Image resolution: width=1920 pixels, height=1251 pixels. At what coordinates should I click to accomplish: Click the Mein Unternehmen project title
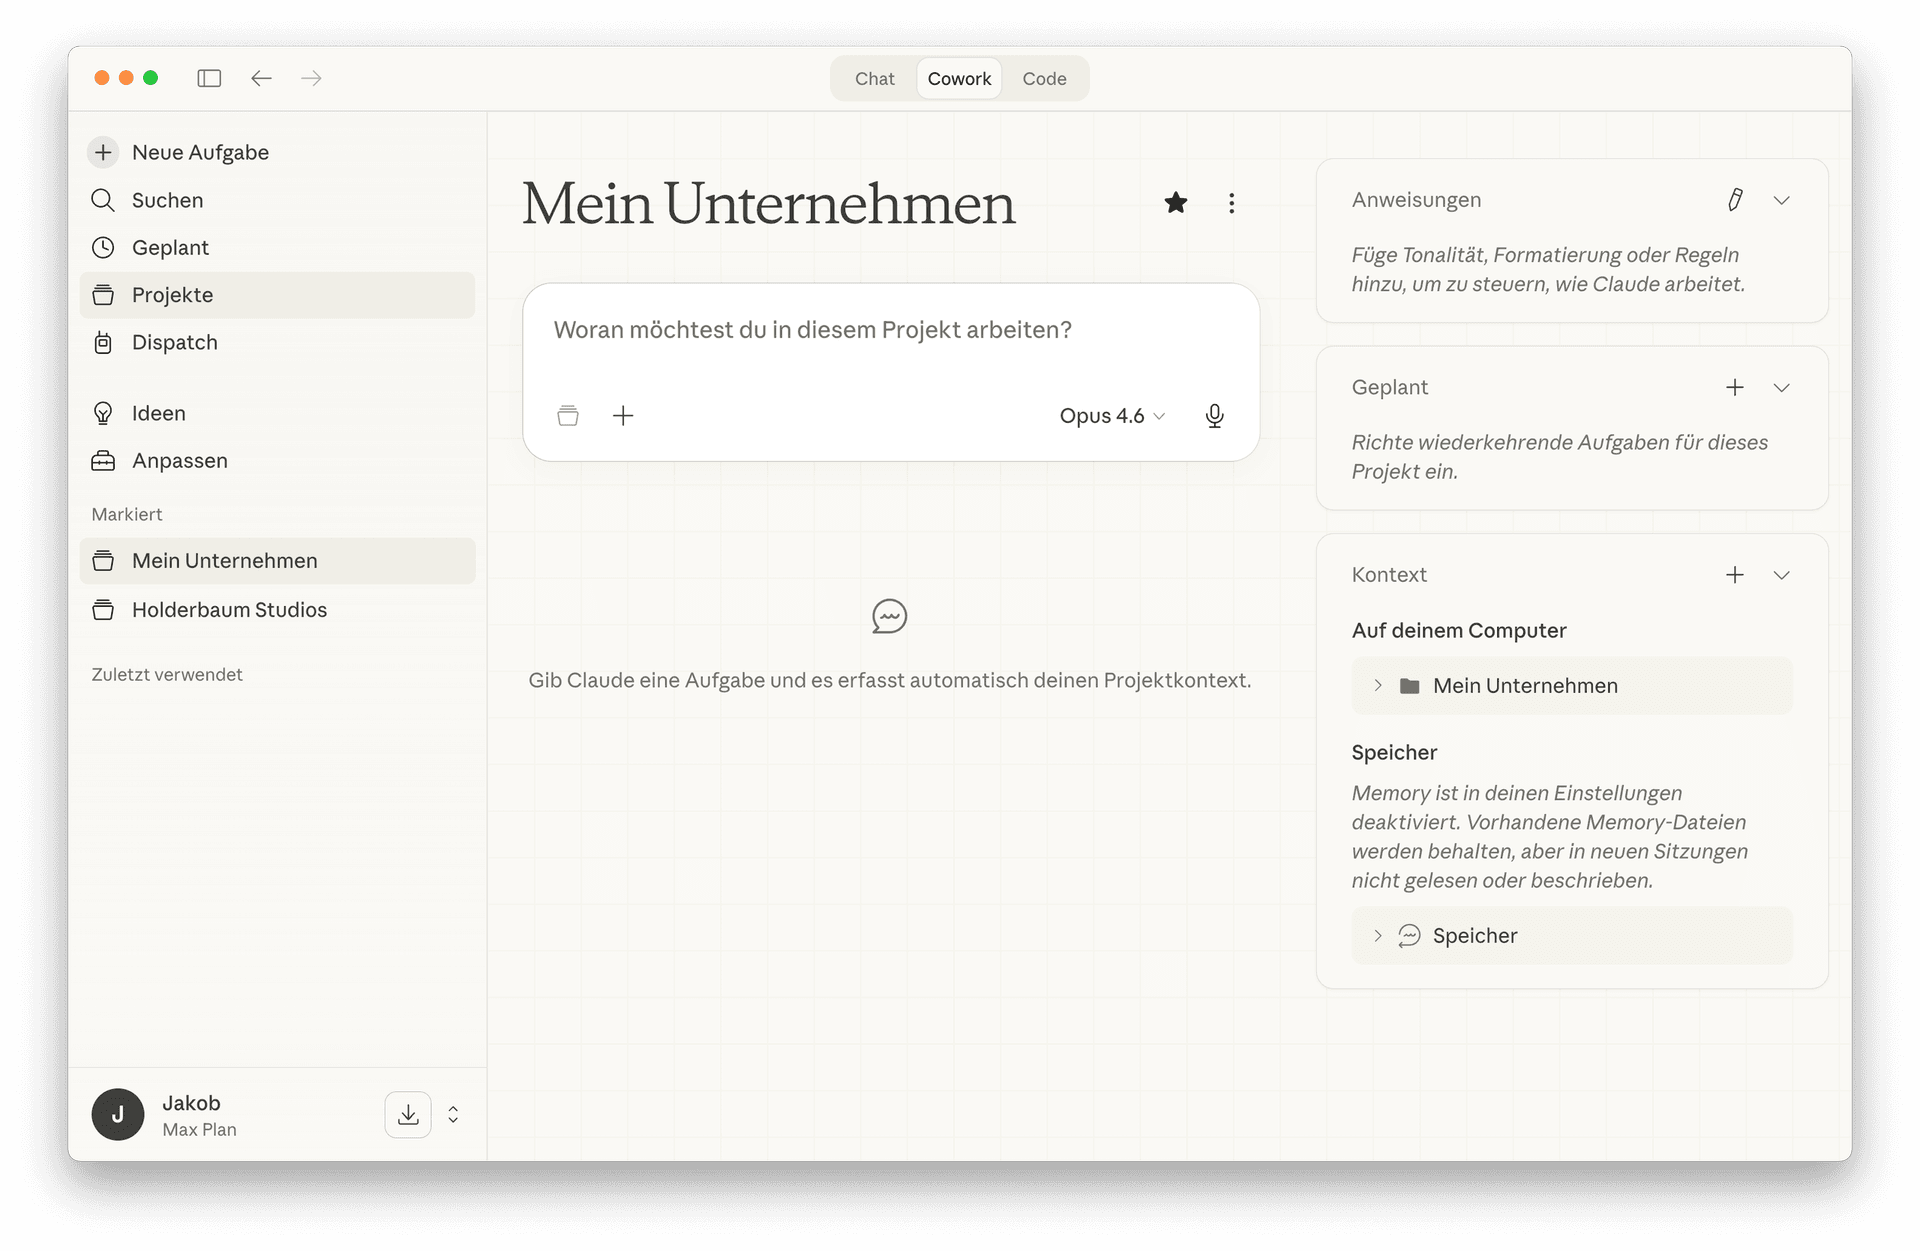pos(768,204)
